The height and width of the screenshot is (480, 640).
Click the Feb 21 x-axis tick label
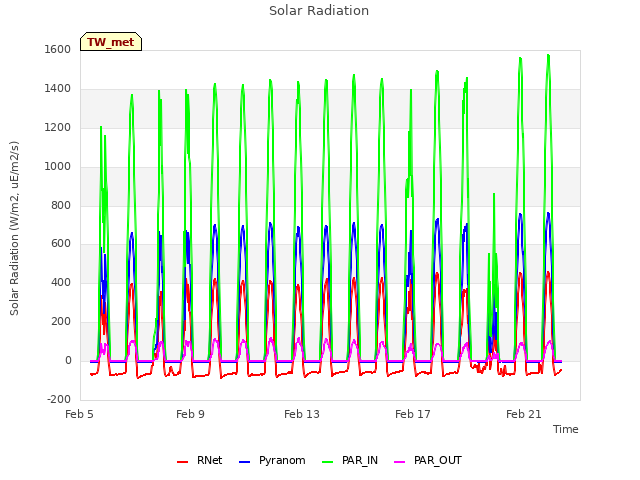click(524, 414)
